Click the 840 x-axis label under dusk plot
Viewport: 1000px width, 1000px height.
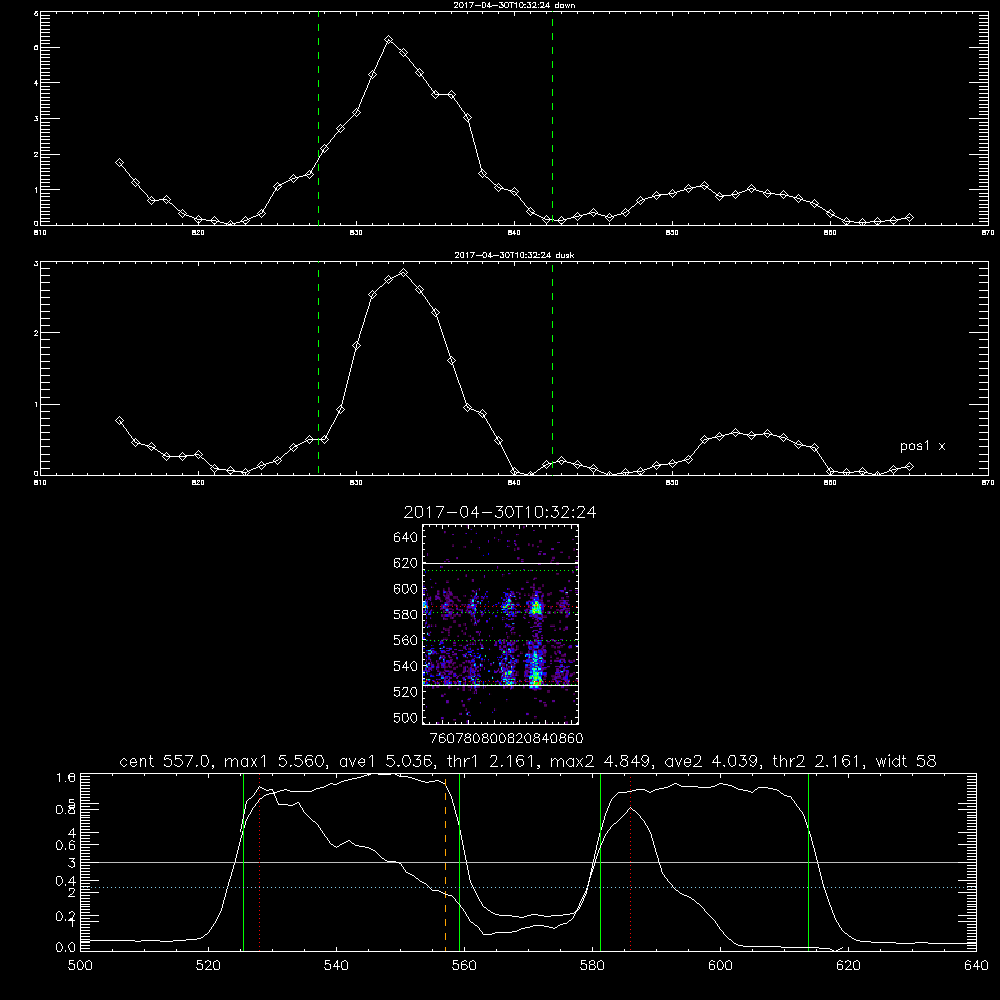click(x=514, y=483)
